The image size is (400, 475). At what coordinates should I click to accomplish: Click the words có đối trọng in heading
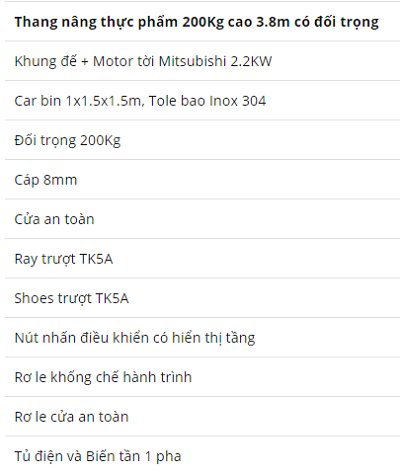[337, 22]
